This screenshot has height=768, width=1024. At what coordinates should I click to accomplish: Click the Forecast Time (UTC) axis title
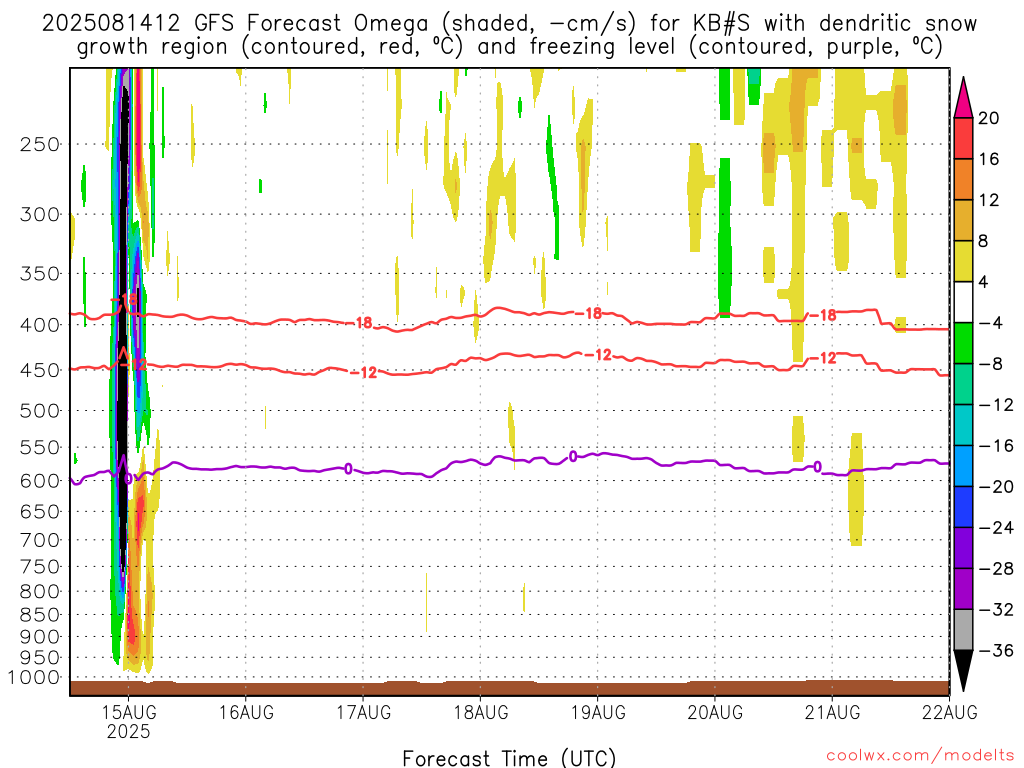click(x=509, y=758)
